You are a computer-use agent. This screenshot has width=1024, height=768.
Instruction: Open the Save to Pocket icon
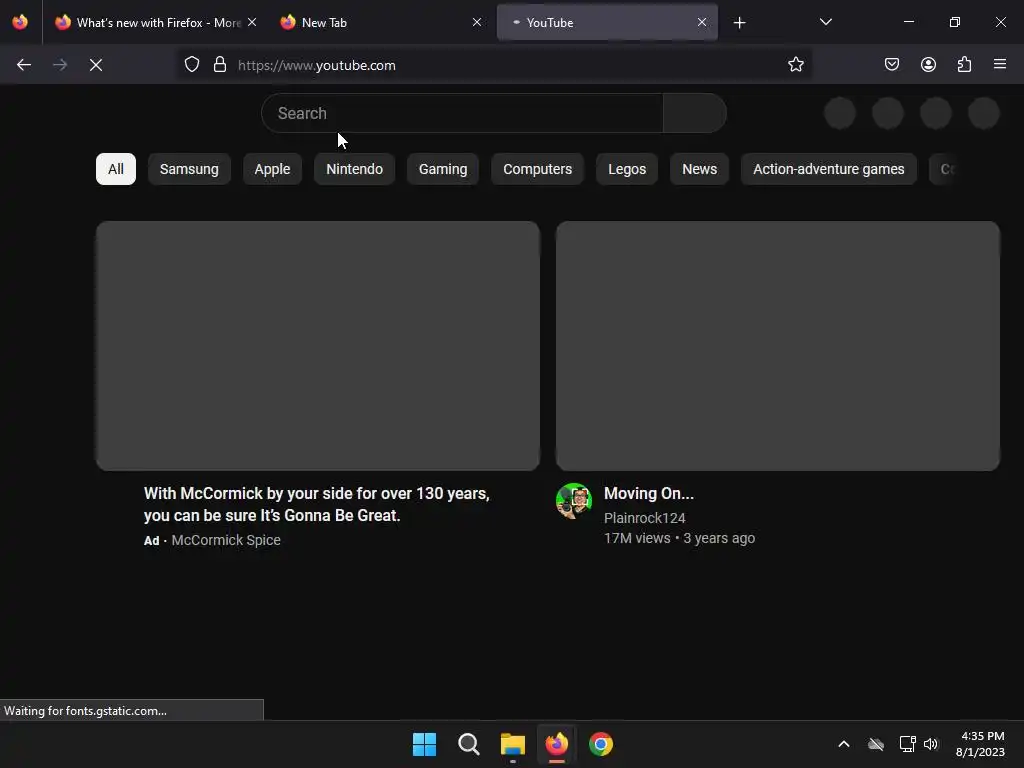[x=892, y=65]
